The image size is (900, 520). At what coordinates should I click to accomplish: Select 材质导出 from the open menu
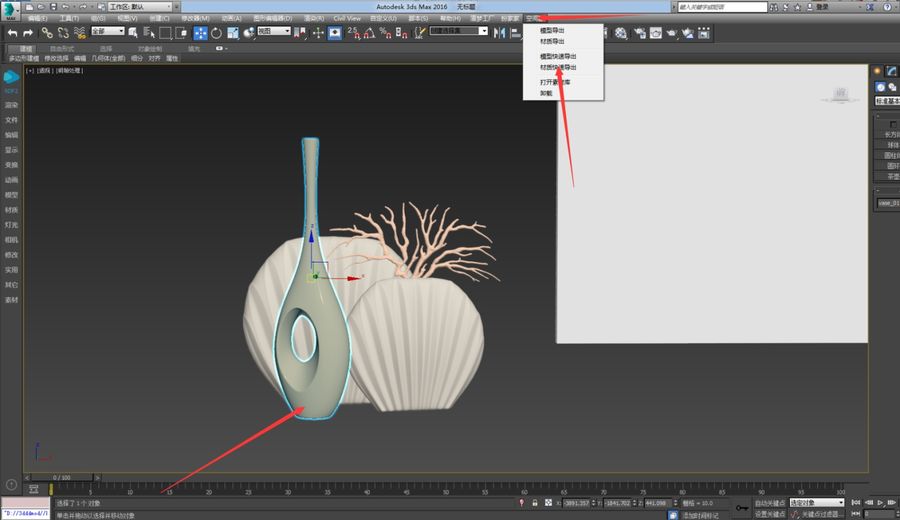552,41
